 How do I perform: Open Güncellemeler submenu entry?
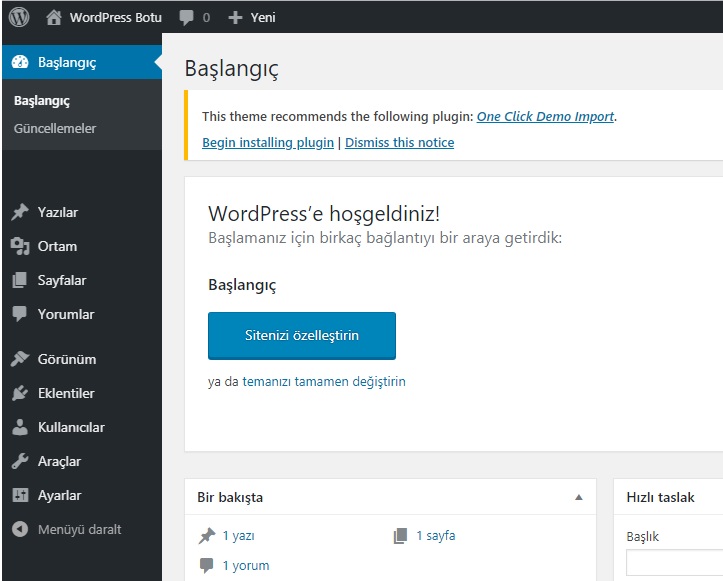coord(55,128)
